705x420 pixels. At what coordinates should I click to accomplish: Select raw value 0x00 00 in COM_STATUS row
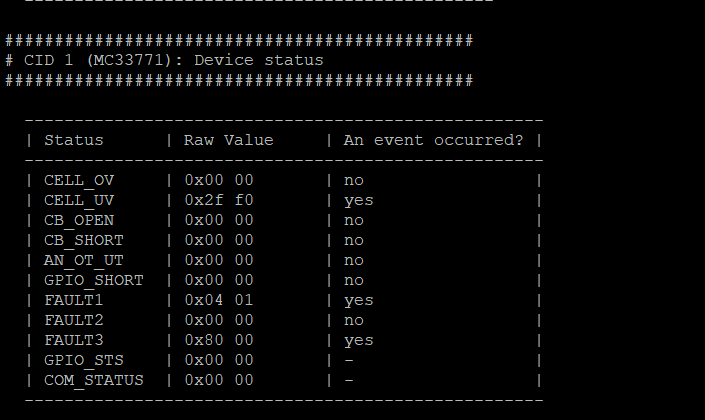coord(219,380)
